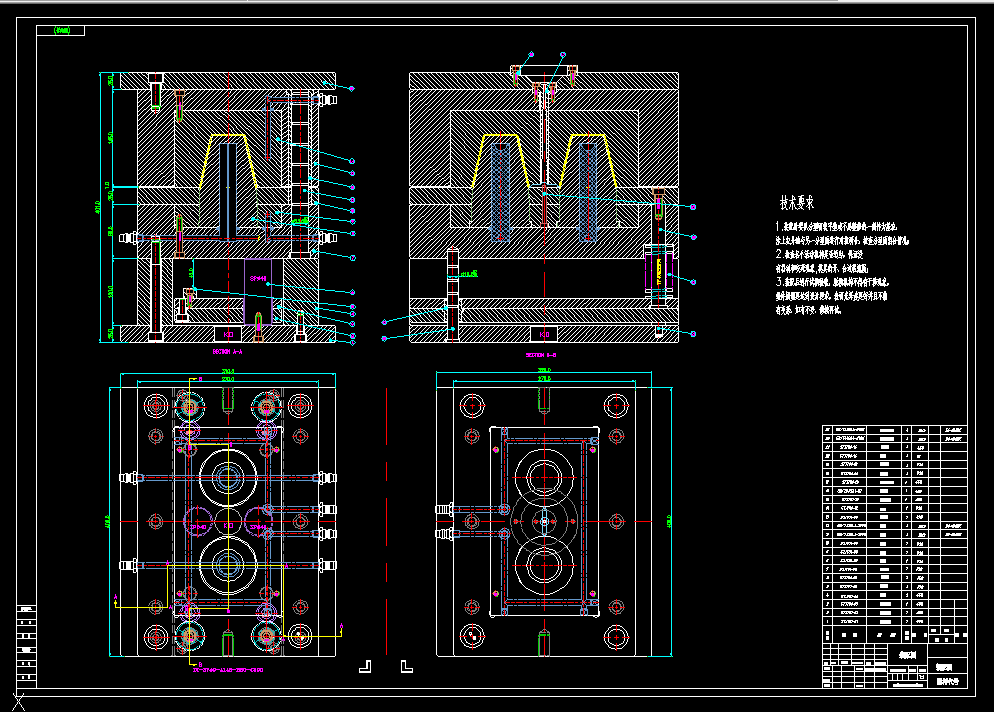Viewport: 994px width, 712px height.
Task: Select item 2. of the technical requirements text
Action: tap(823, 261)
